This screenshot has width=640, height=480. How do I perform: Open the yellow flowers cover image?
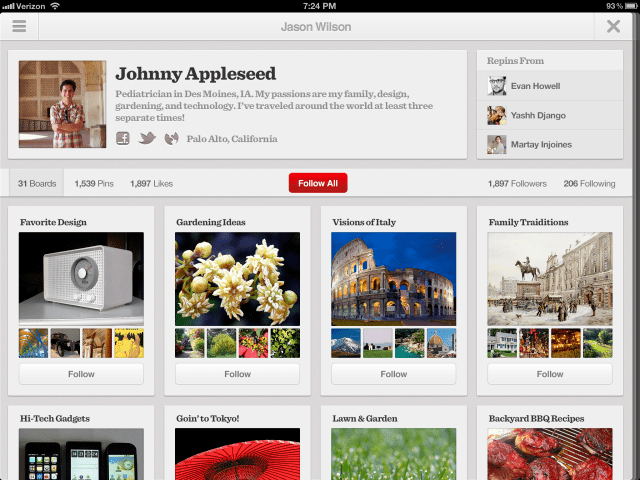coord(238,279)
